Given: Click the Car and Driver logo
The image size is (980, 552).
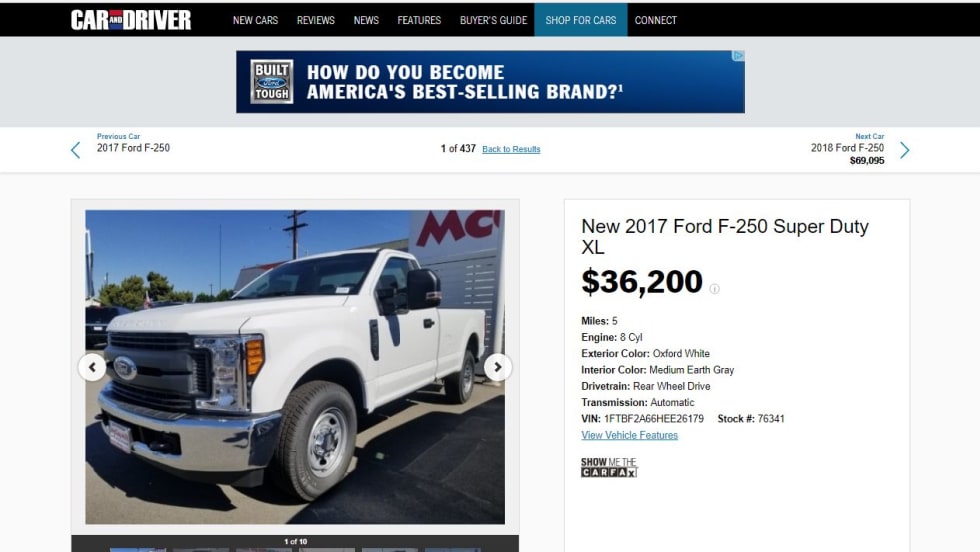Looking at the screenshot, I should pos(131,20).
